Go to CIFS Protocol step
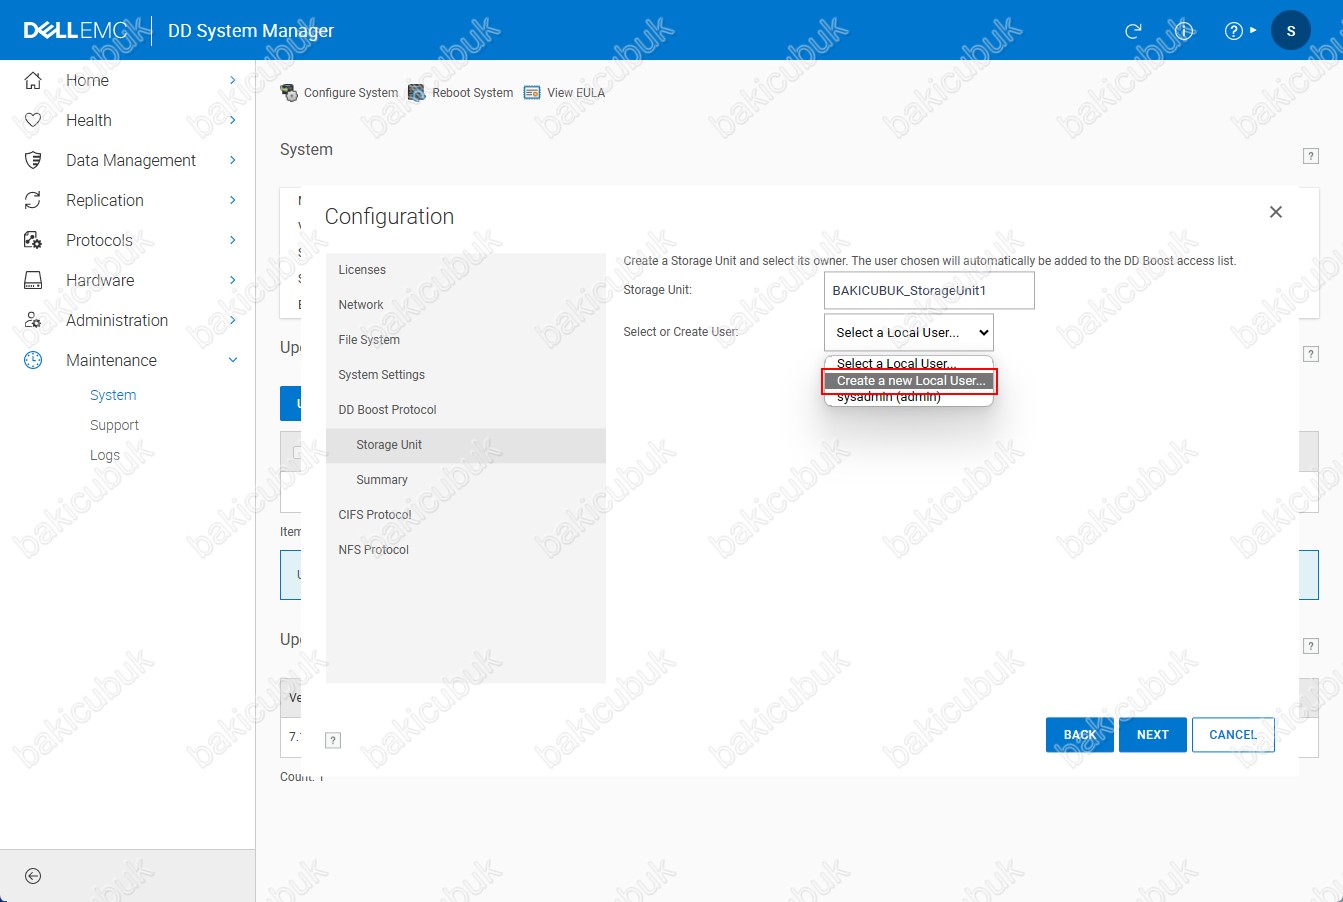 (466, 515)
